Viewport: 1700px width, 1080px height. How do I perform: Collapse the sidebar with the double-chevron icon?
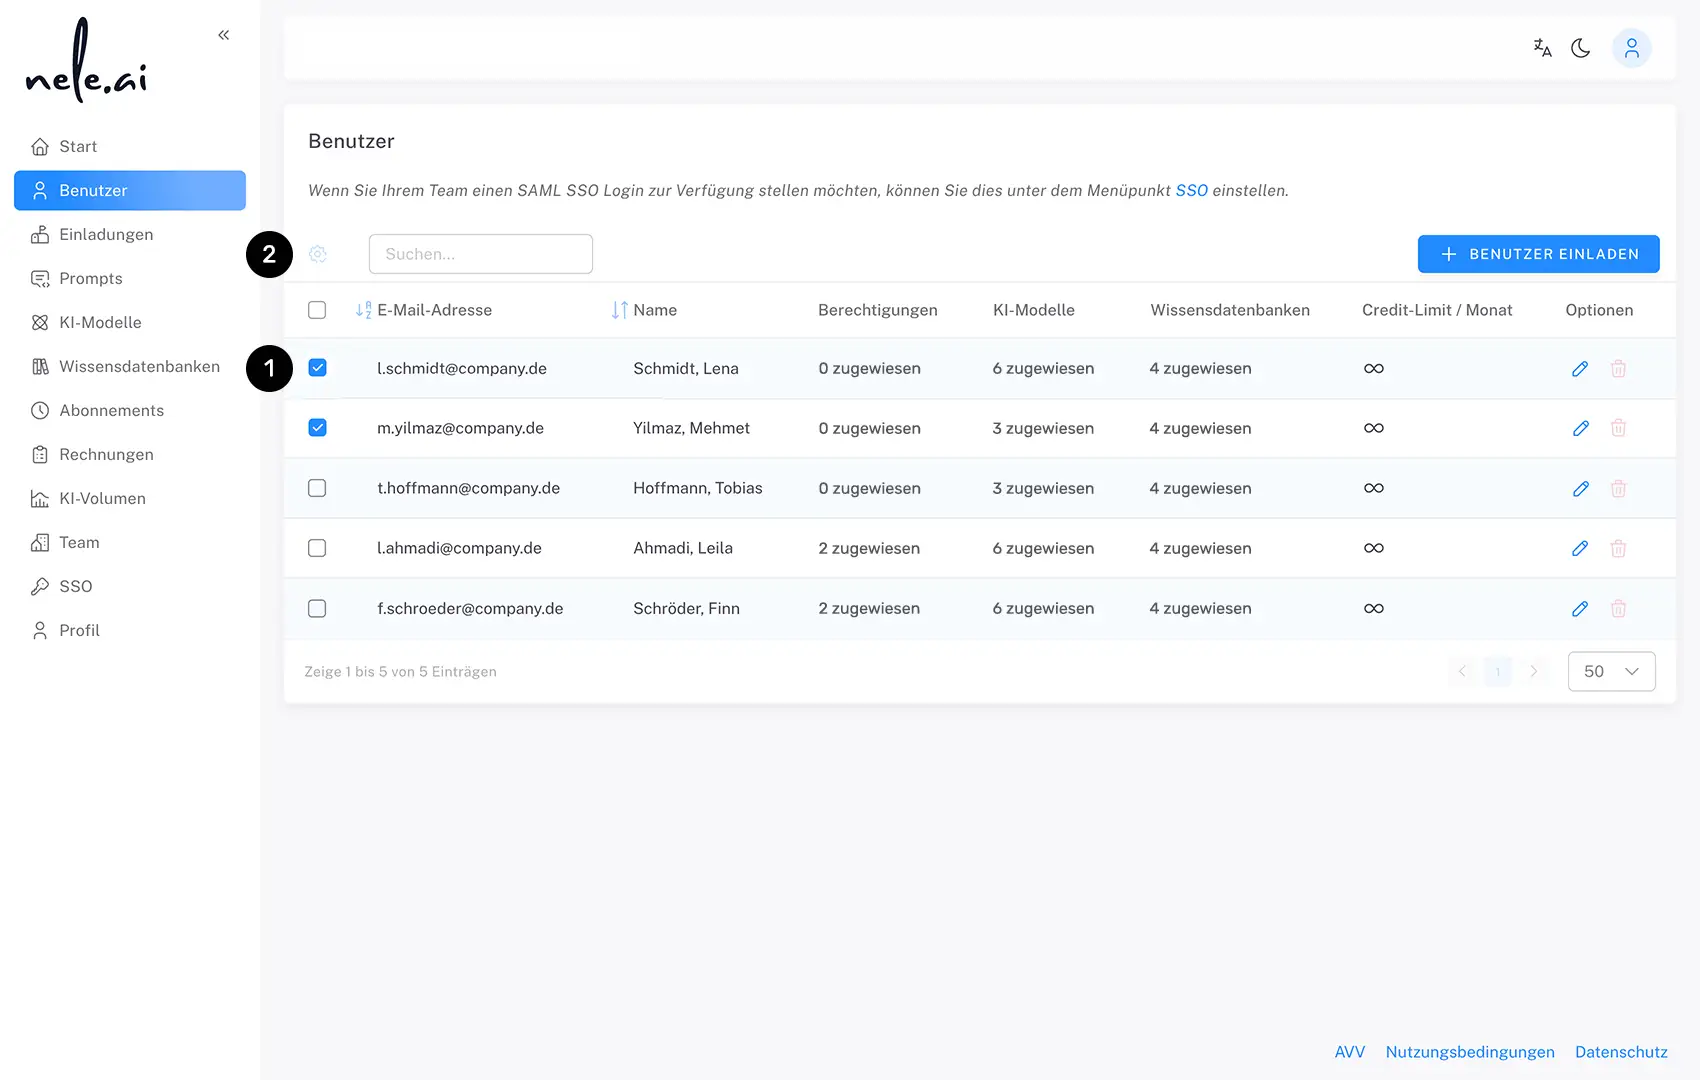click(224, 35)
